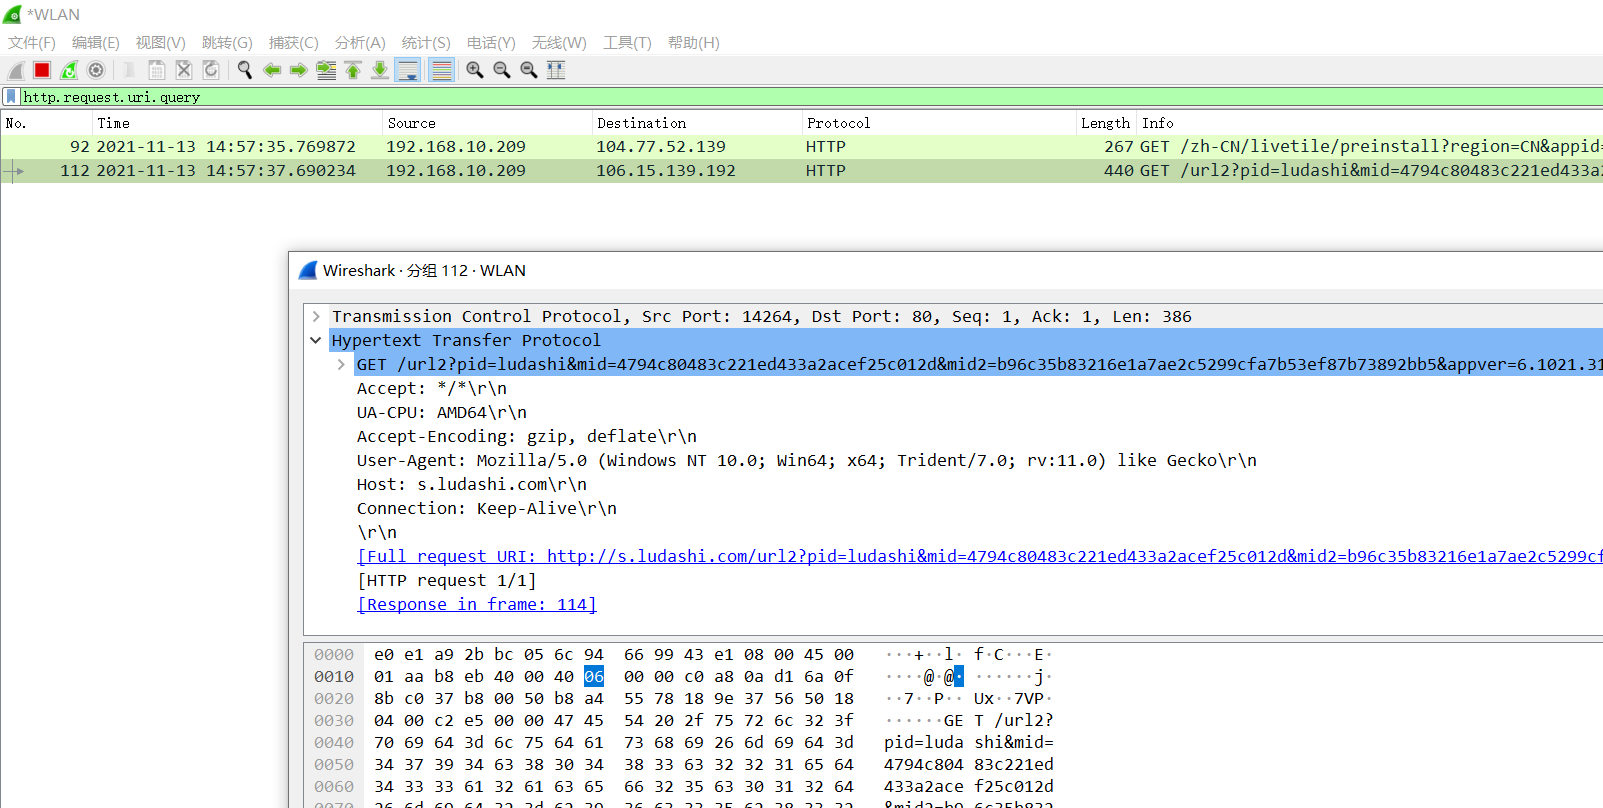Sort packets by the Time column
Viewport: 1603px width, 808px height.
[238, 123]
